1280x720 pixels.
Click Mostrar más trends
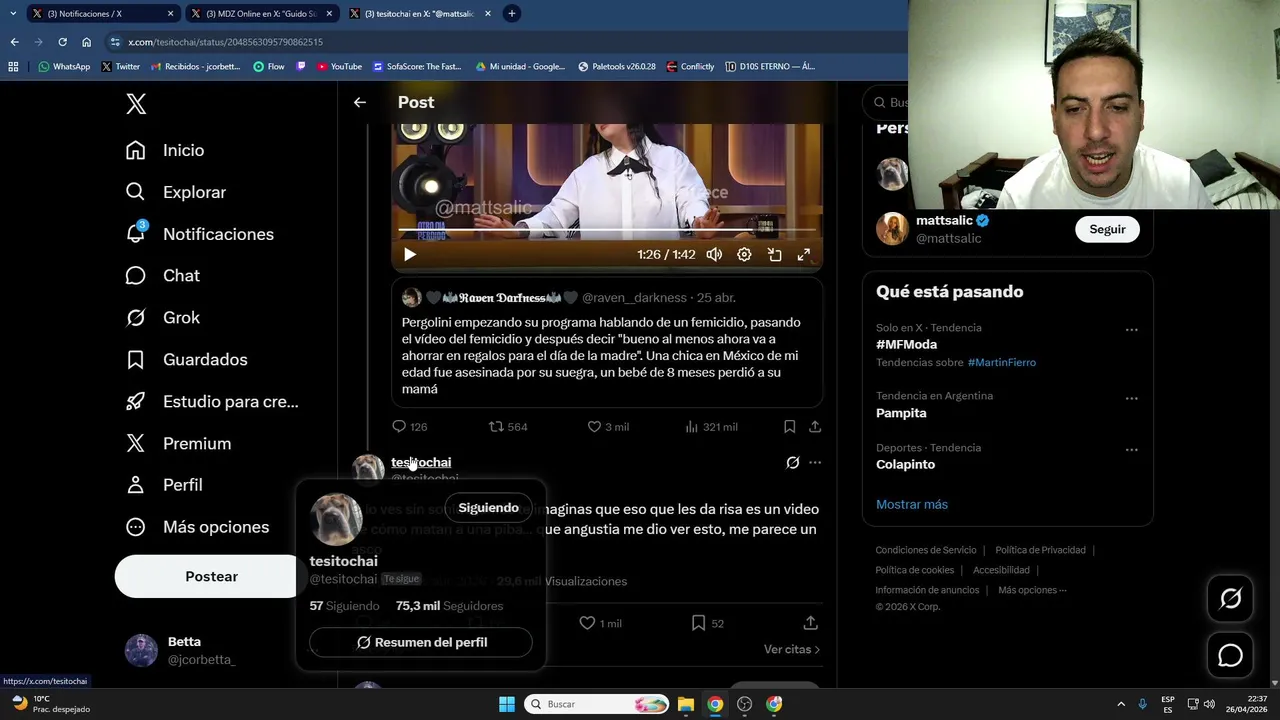[x=911, y=504]
